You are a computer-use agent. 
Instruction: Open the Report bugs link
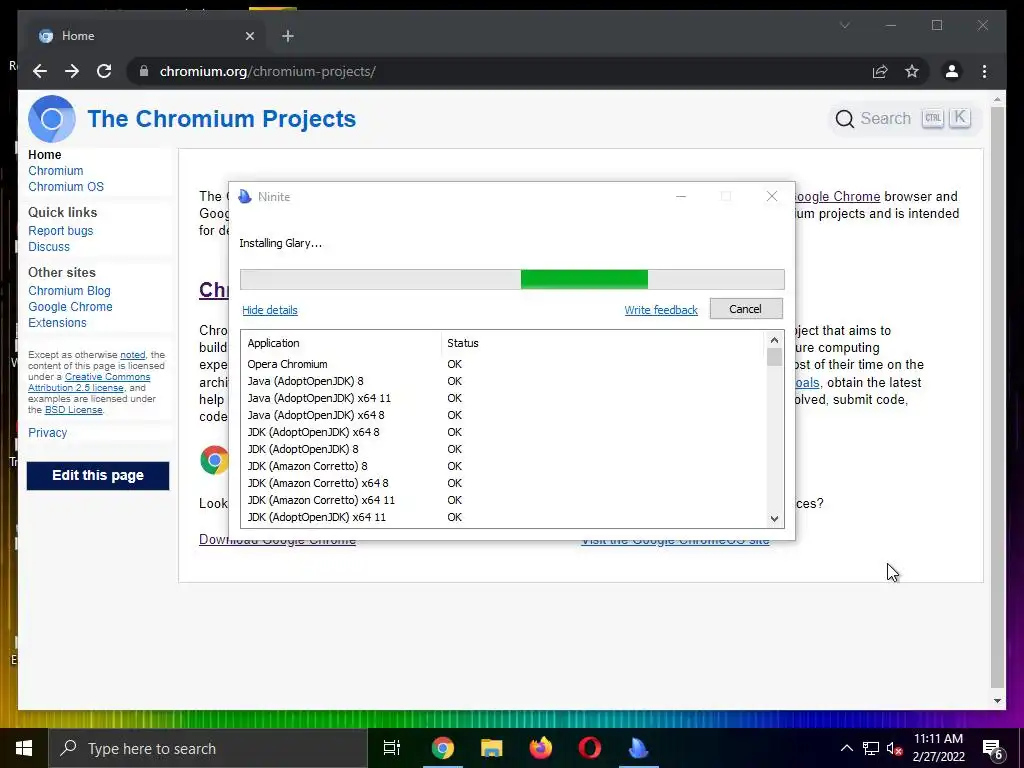[61, 231]
